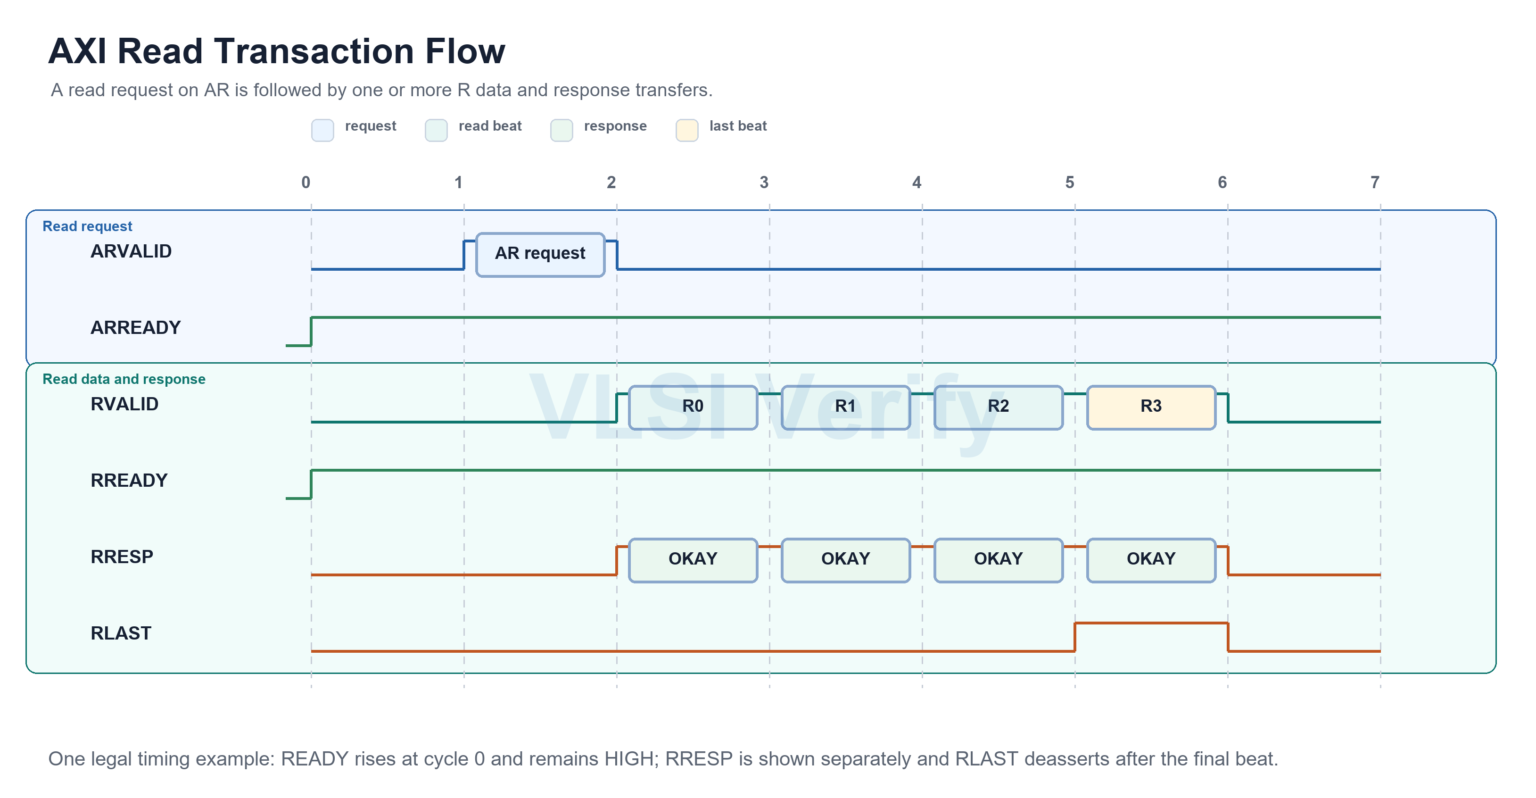Click cycle marker 0 on timeline
Screen dimensions: 1536x798
tap(306, 182)
